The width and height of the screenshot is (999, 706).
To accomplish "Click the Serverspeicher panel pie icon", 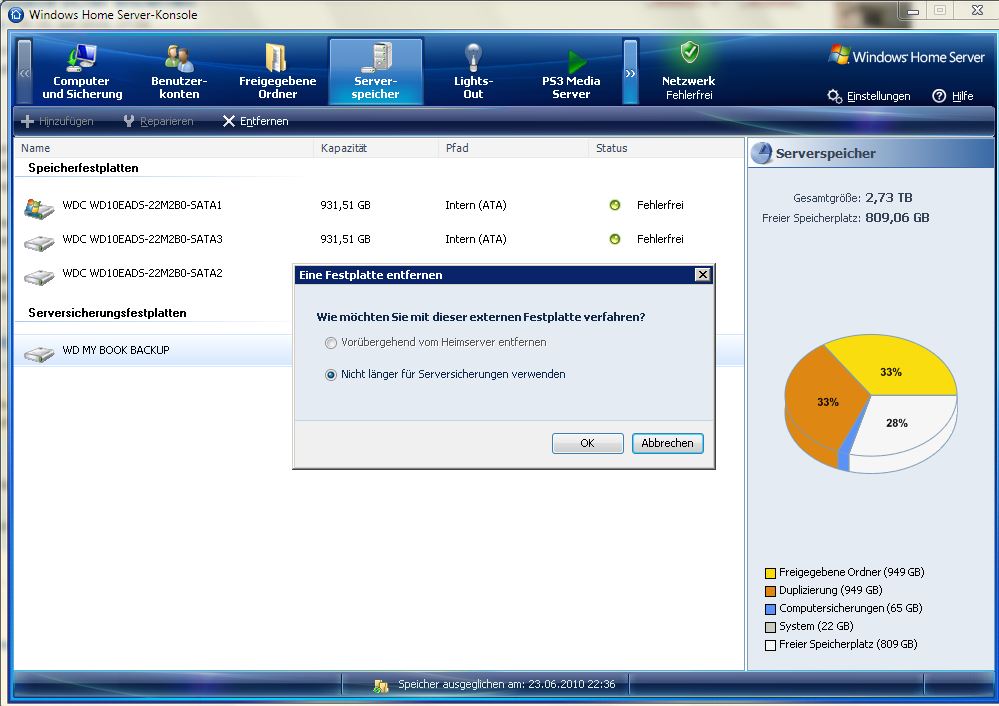I will tap(761, 154).
